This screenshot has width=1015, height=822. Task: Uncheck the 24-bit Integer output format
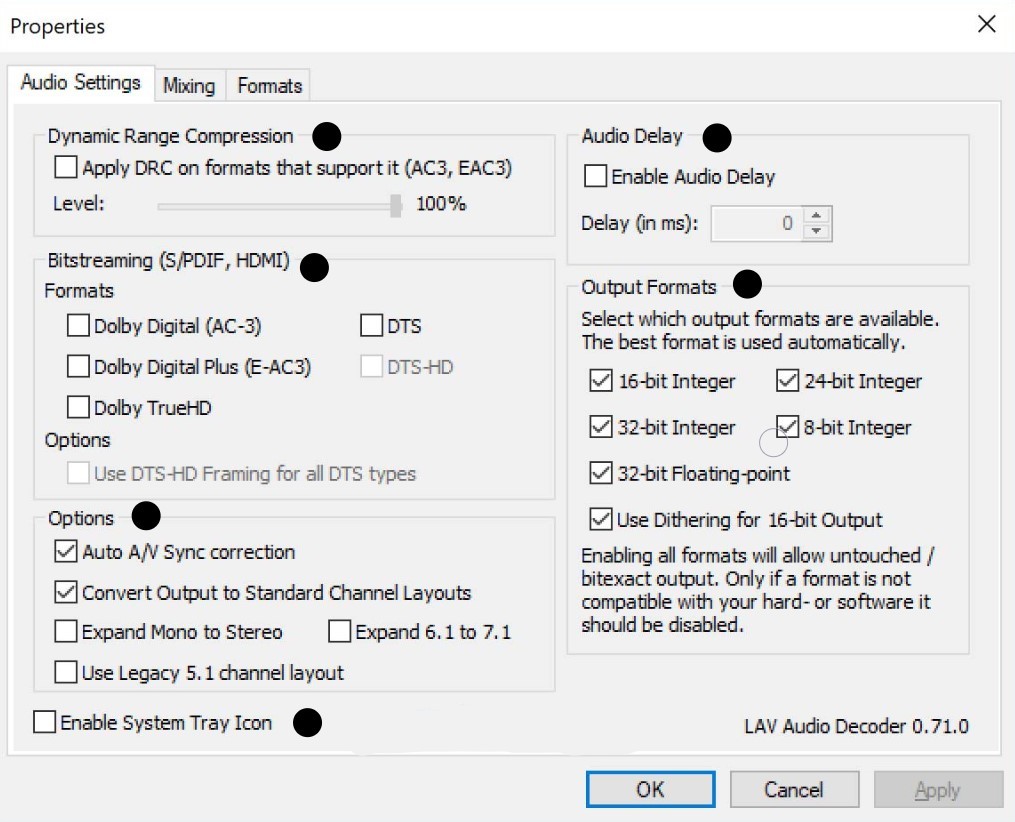pyautogui.click(x=788, y=381)
